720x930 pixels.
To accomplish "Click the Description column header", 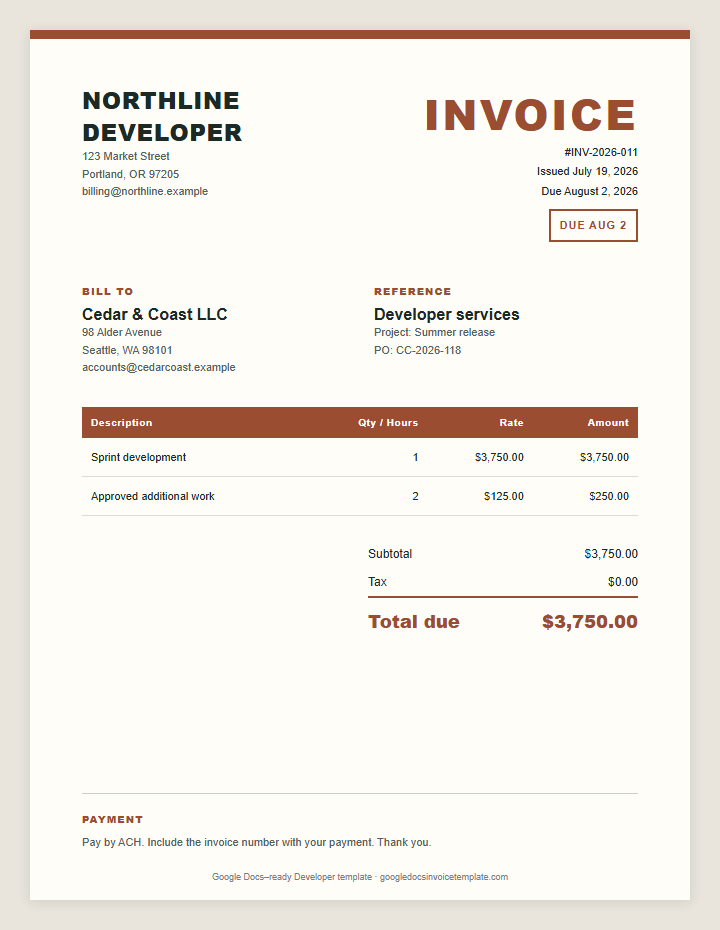I will point(122,422).
